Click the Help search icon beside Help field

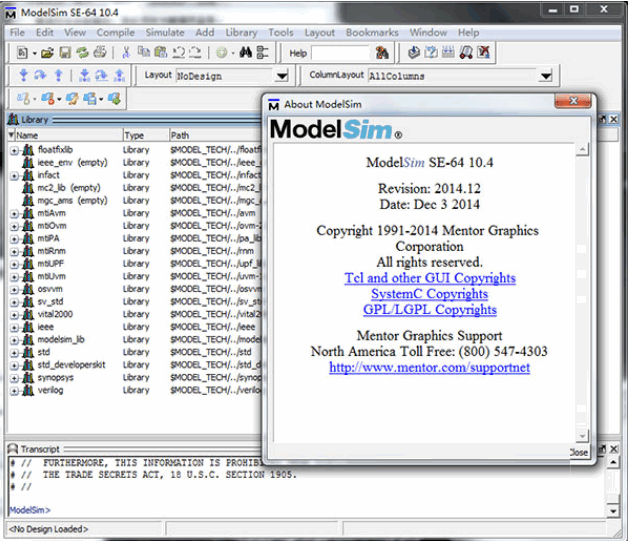point(382,53)
